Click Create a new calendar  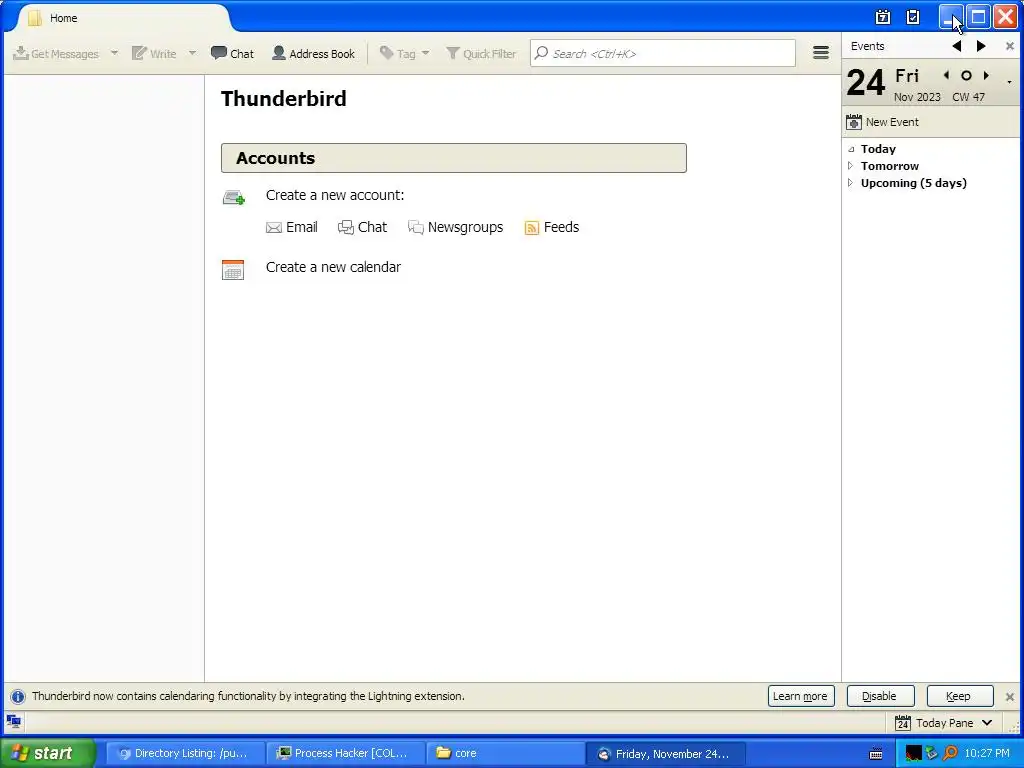[x=333, y=267]
